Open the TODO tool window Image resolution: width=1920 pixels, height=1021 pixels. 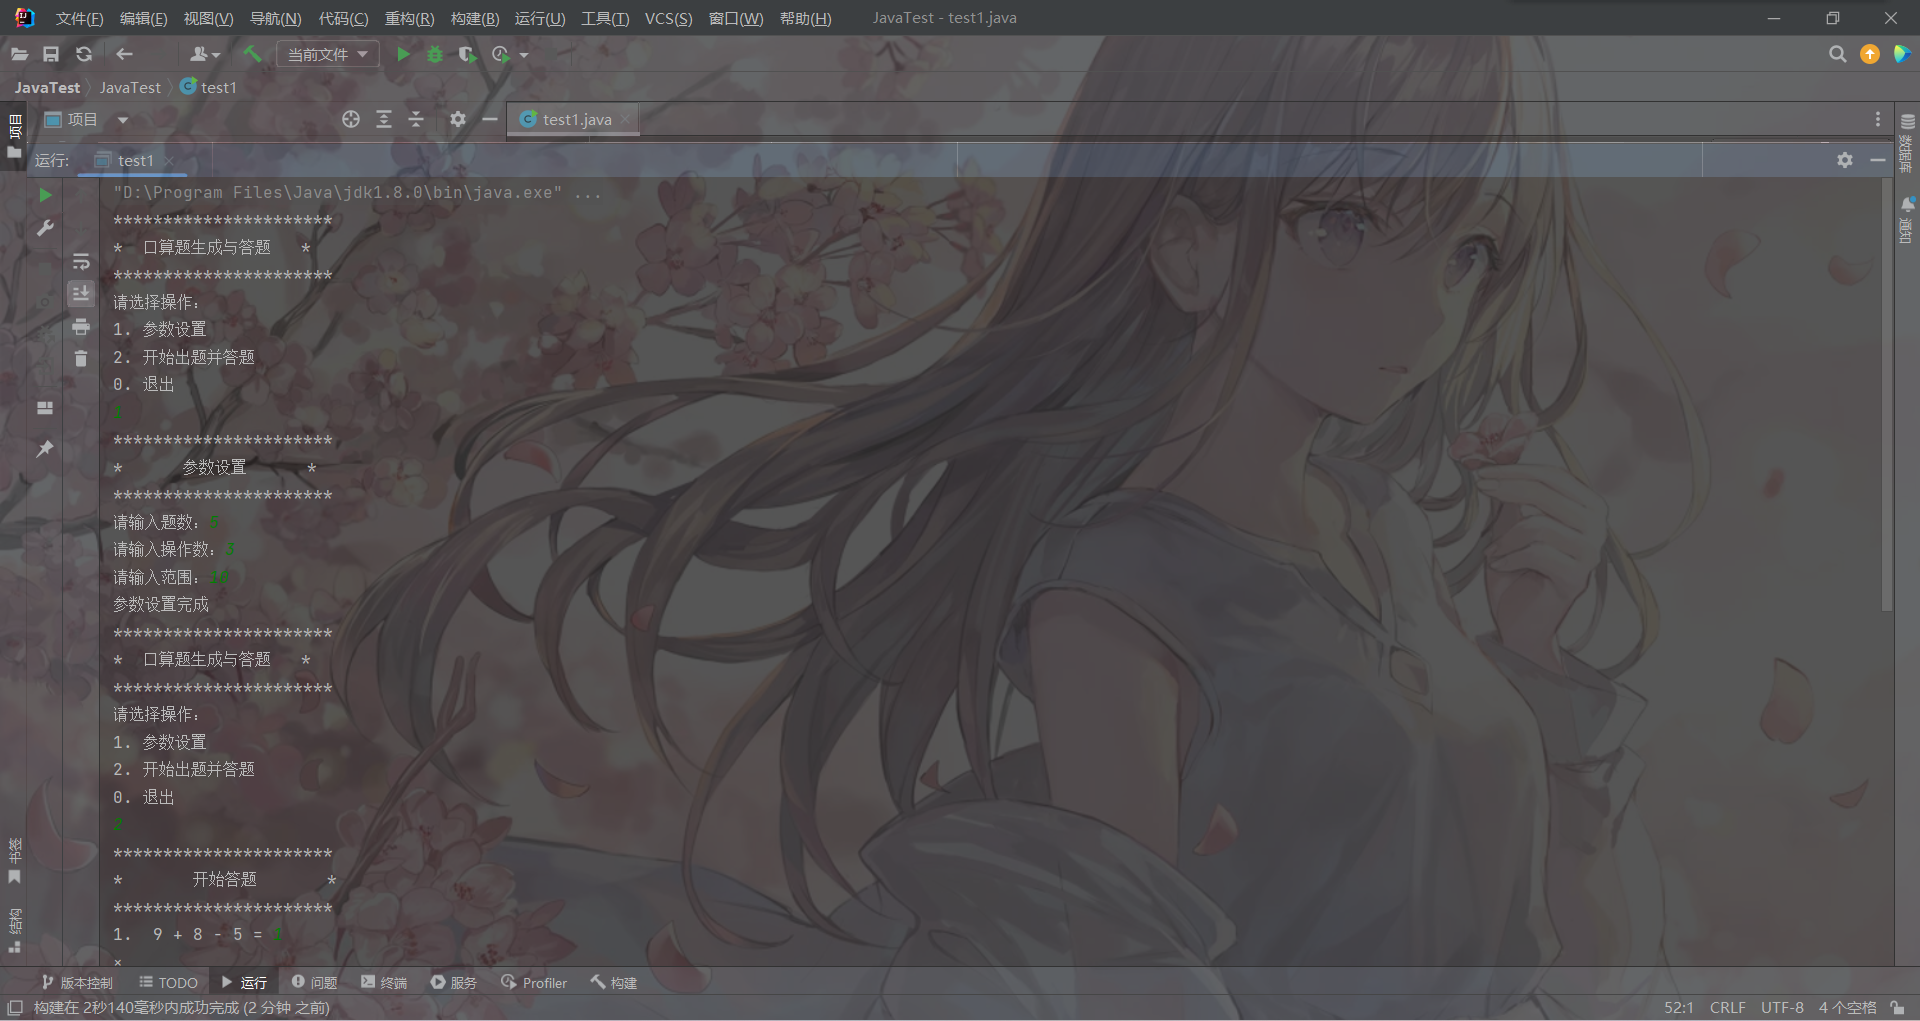pos(168,983)
